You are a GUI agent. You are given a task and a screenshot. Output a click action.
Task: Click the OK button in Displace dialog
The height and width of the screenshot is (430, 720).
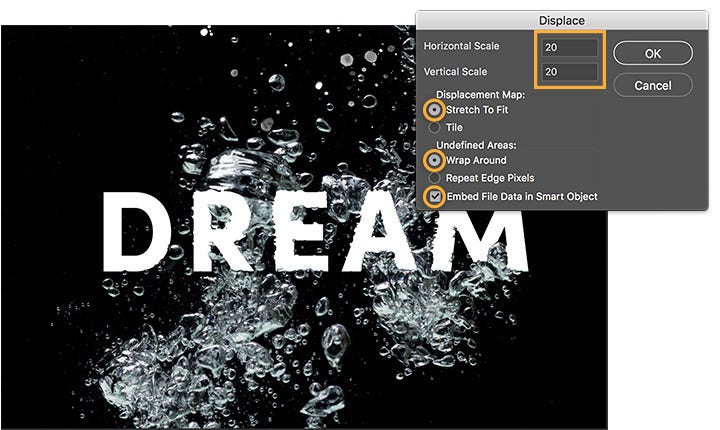(x=652, y=53)
